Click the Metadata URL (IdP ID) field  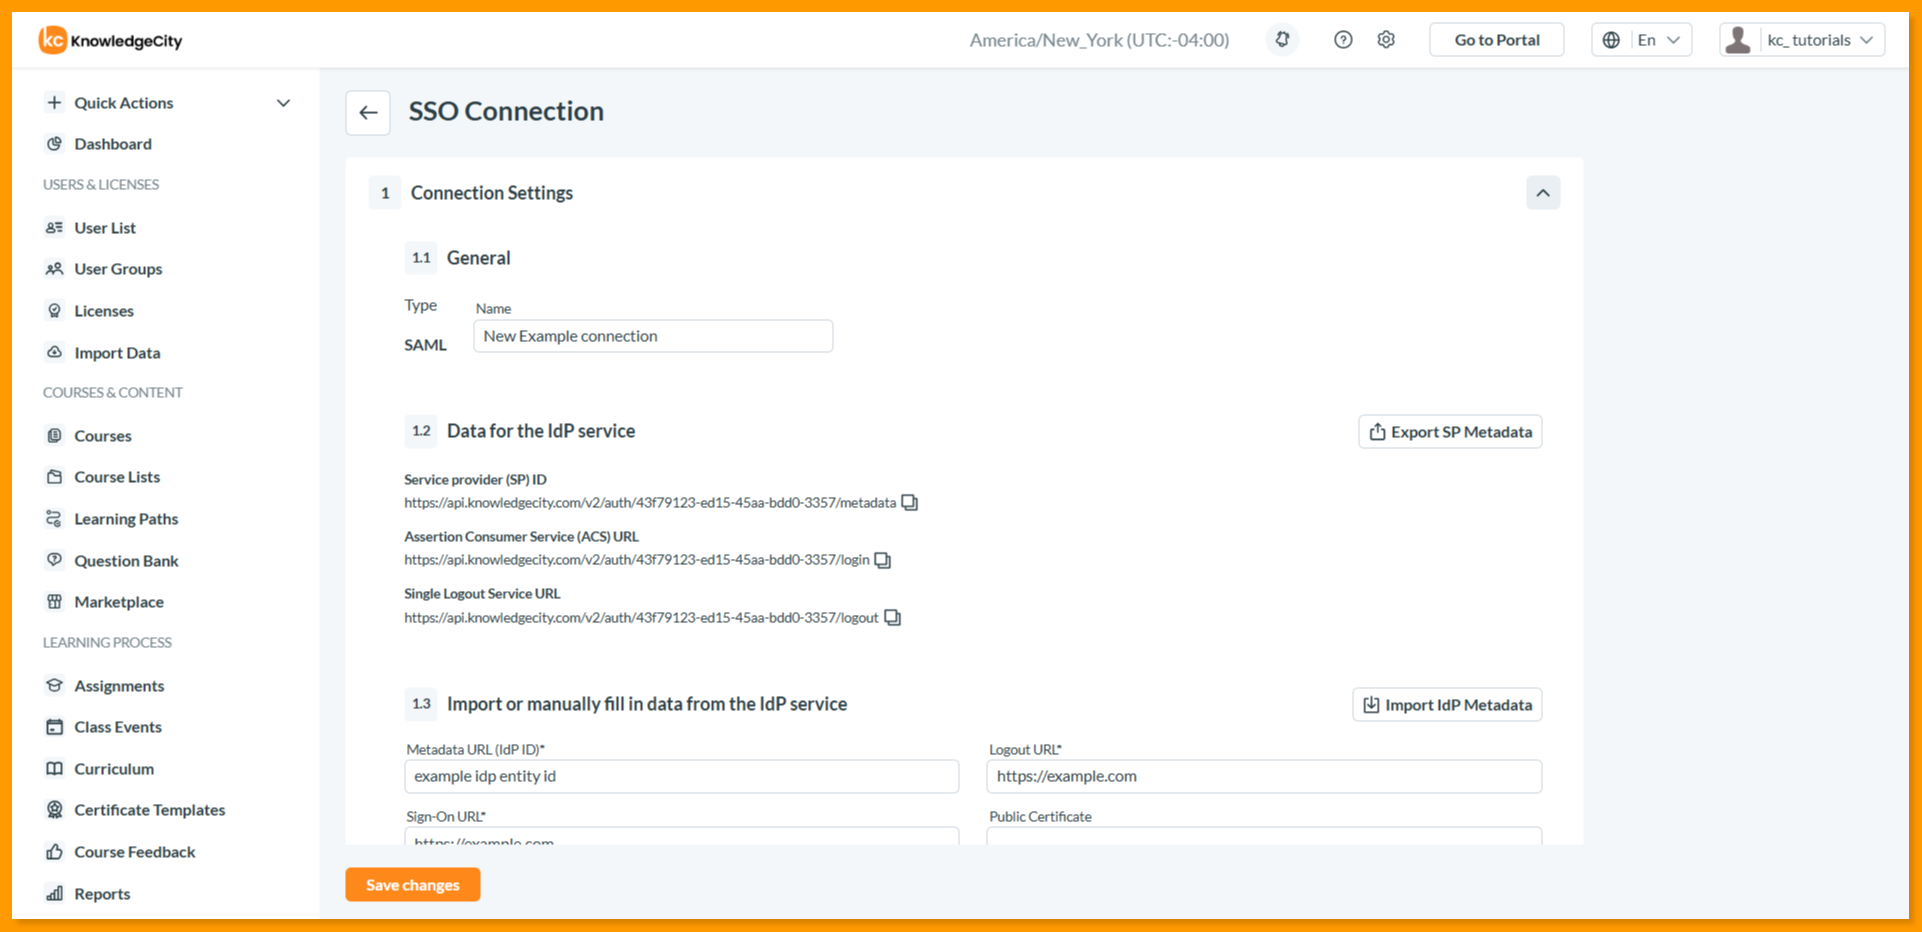coord(682,776)
